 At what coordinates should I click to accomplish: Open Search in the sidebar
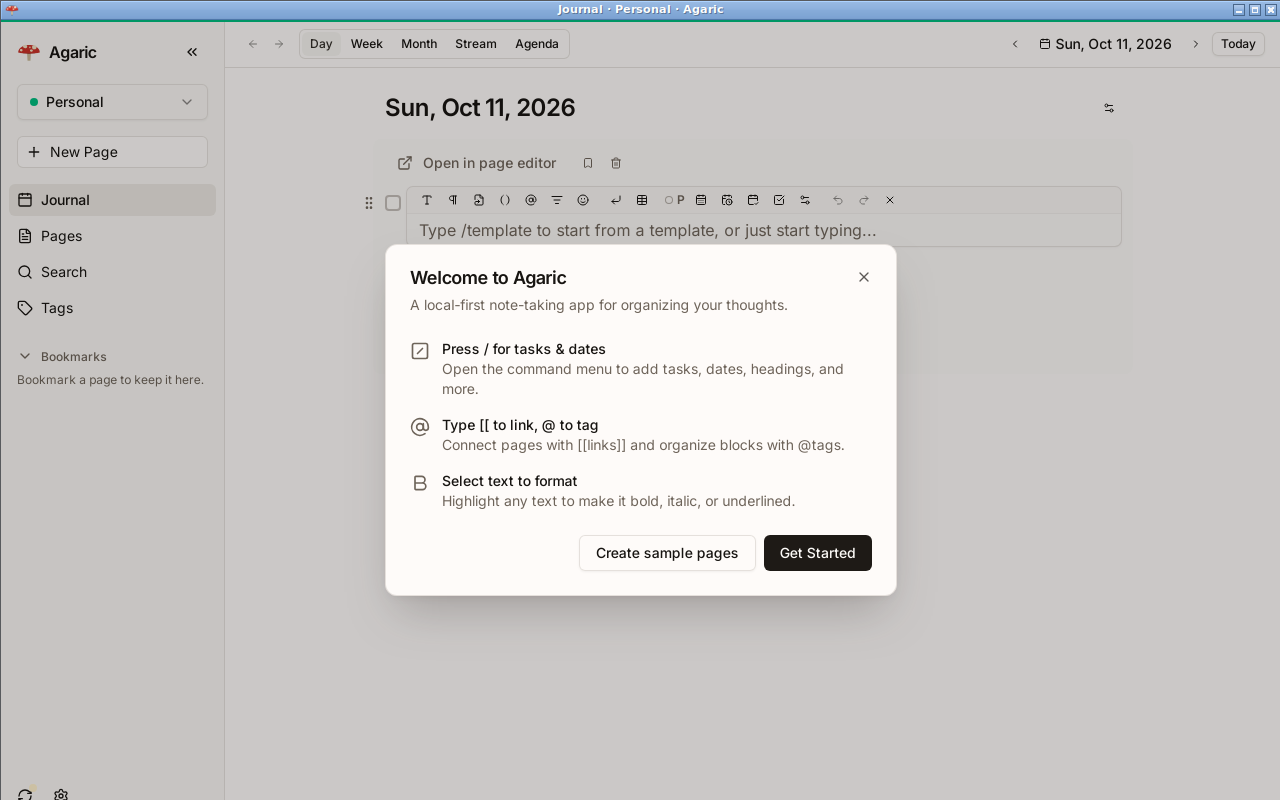112,272
